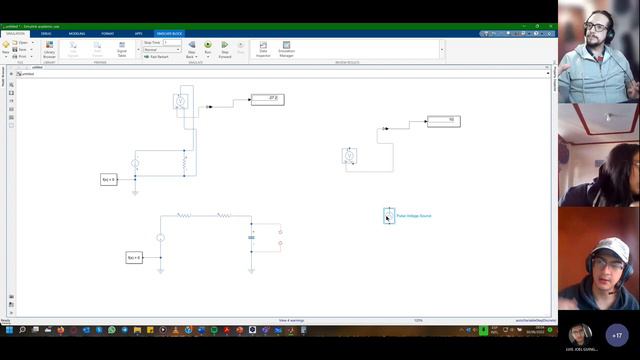Click the untitled model breadcrumb
The height and width of the screenshot is (360, 640).
[28, 74]
